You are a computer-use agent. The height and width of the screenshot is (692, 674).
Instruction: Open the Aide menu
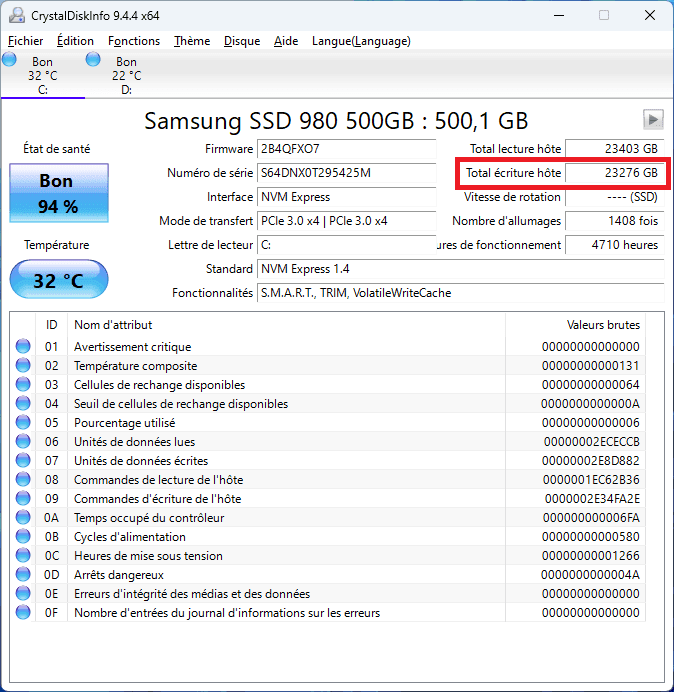coord(286,41)
